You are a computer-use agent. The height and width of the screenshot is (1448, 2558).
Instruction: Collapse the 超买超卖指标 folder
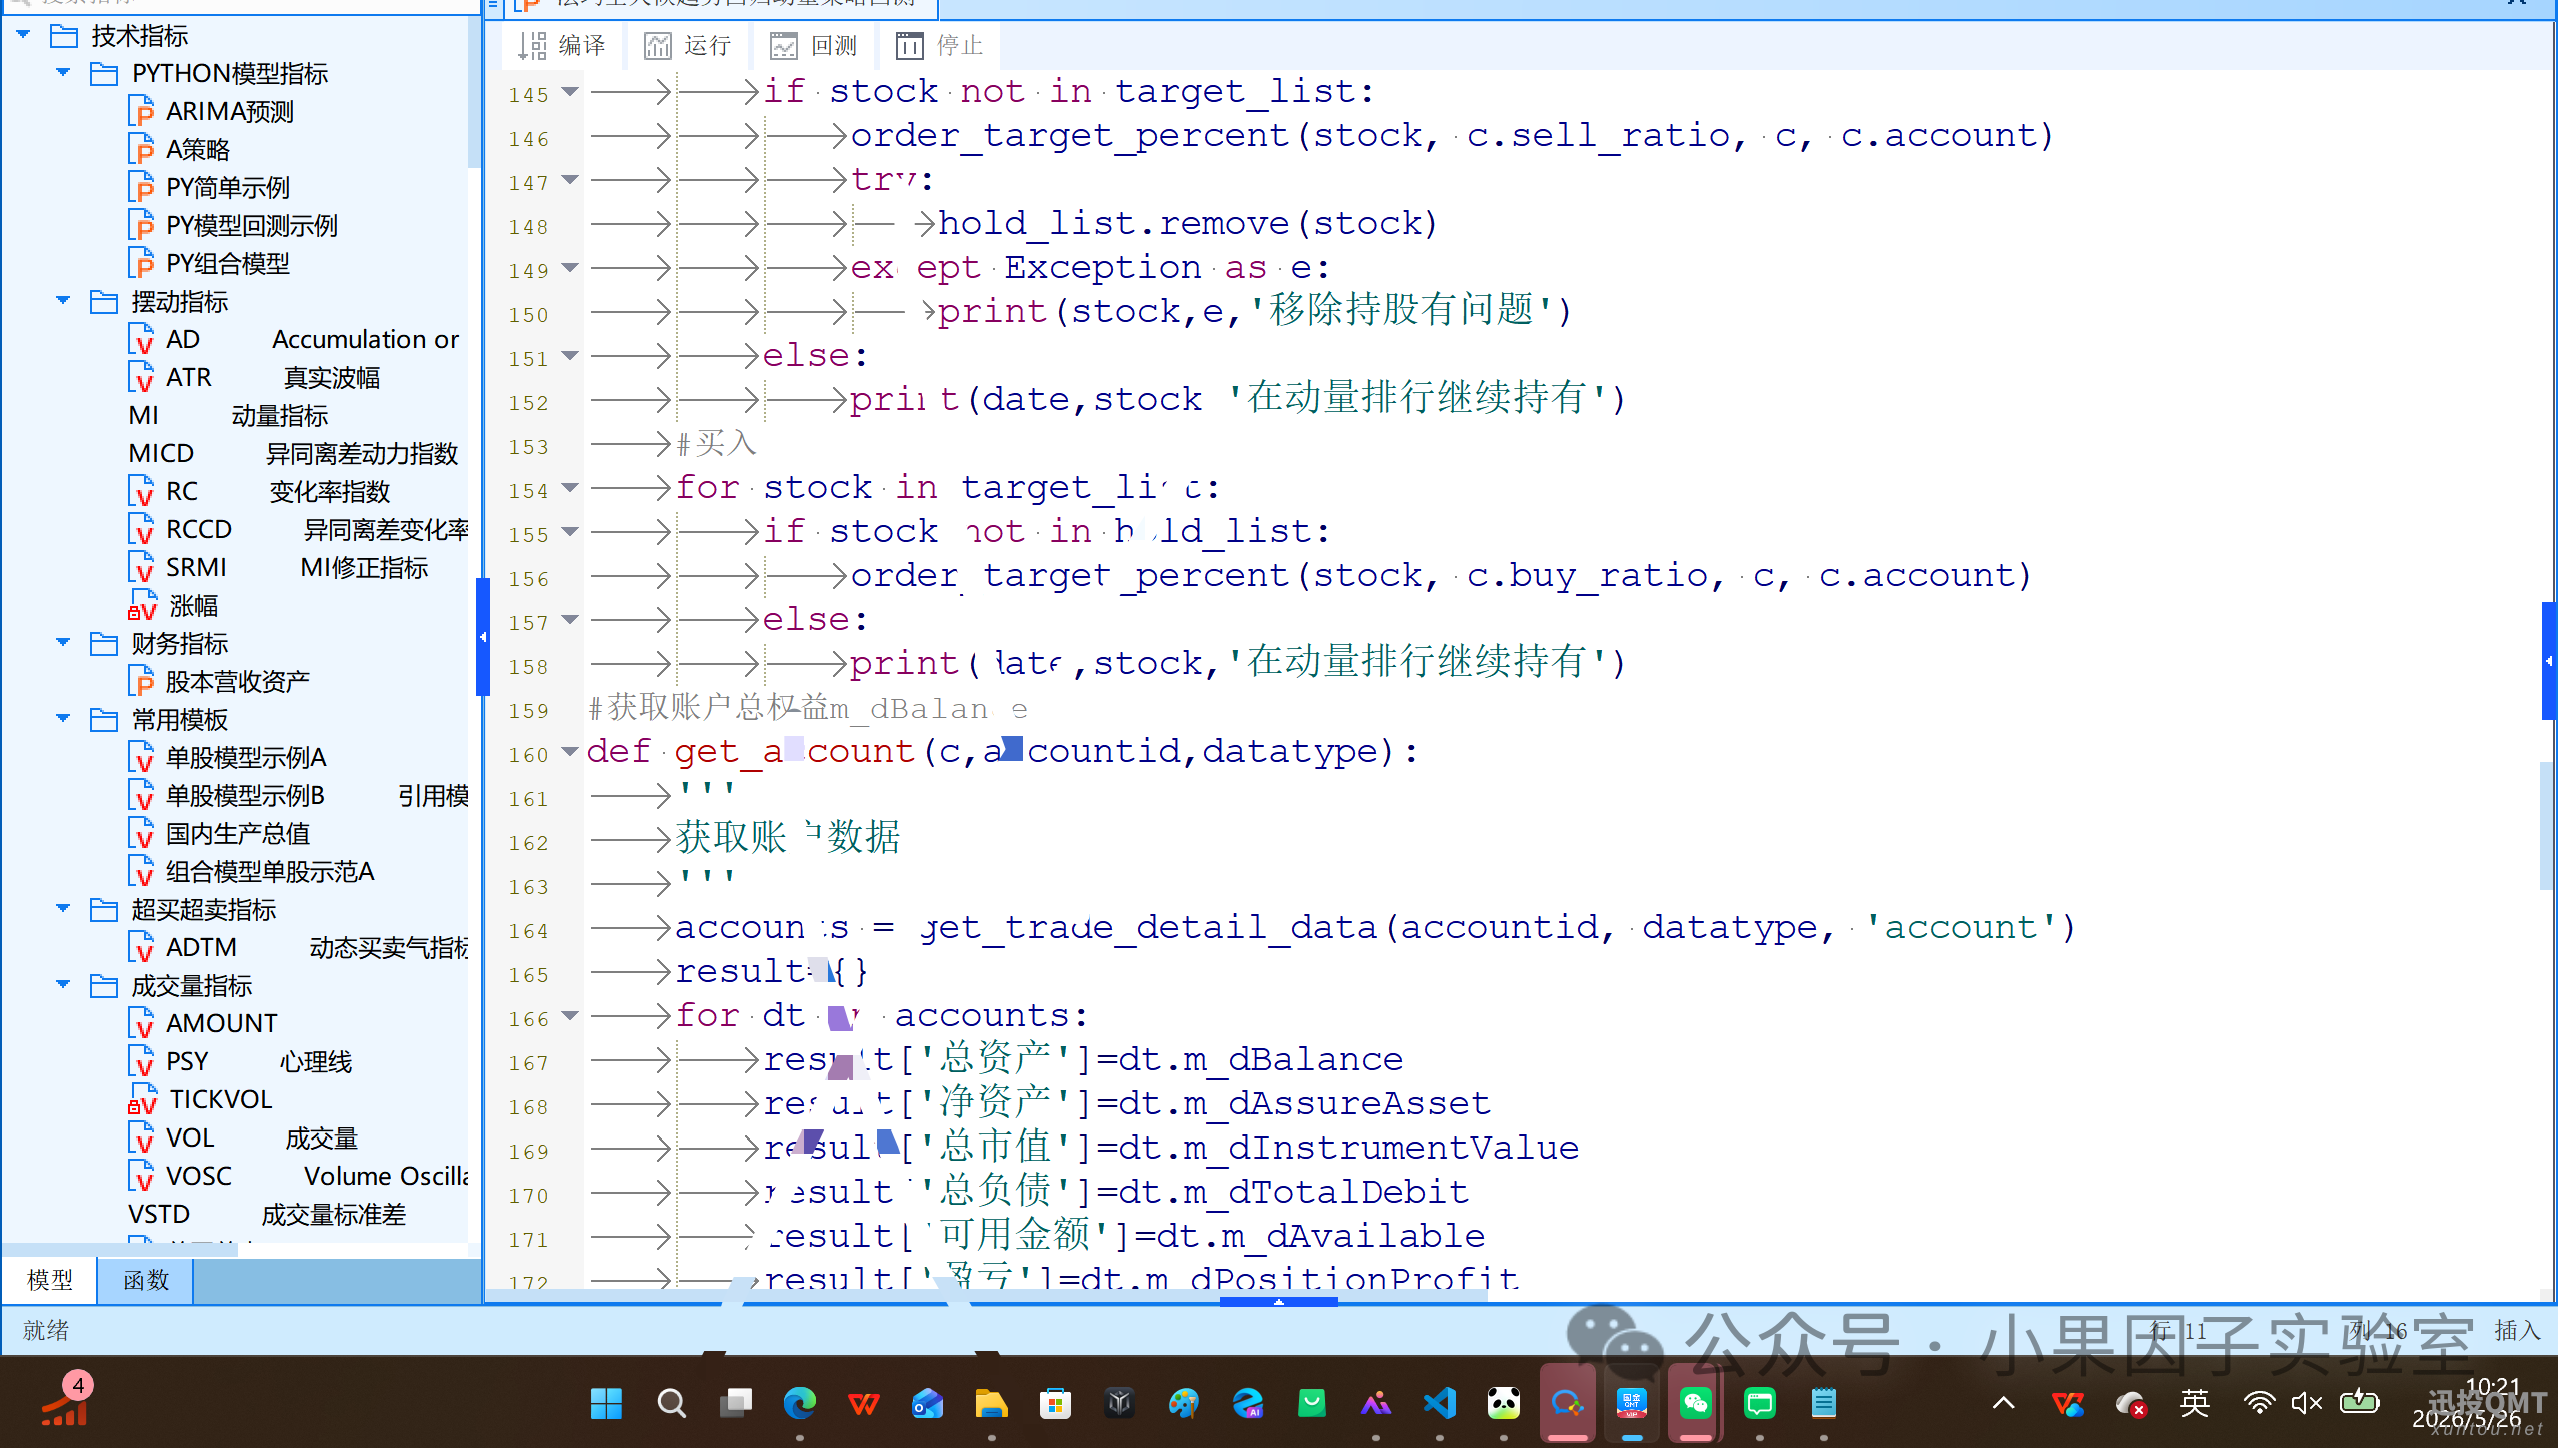[x=63, y=909]
